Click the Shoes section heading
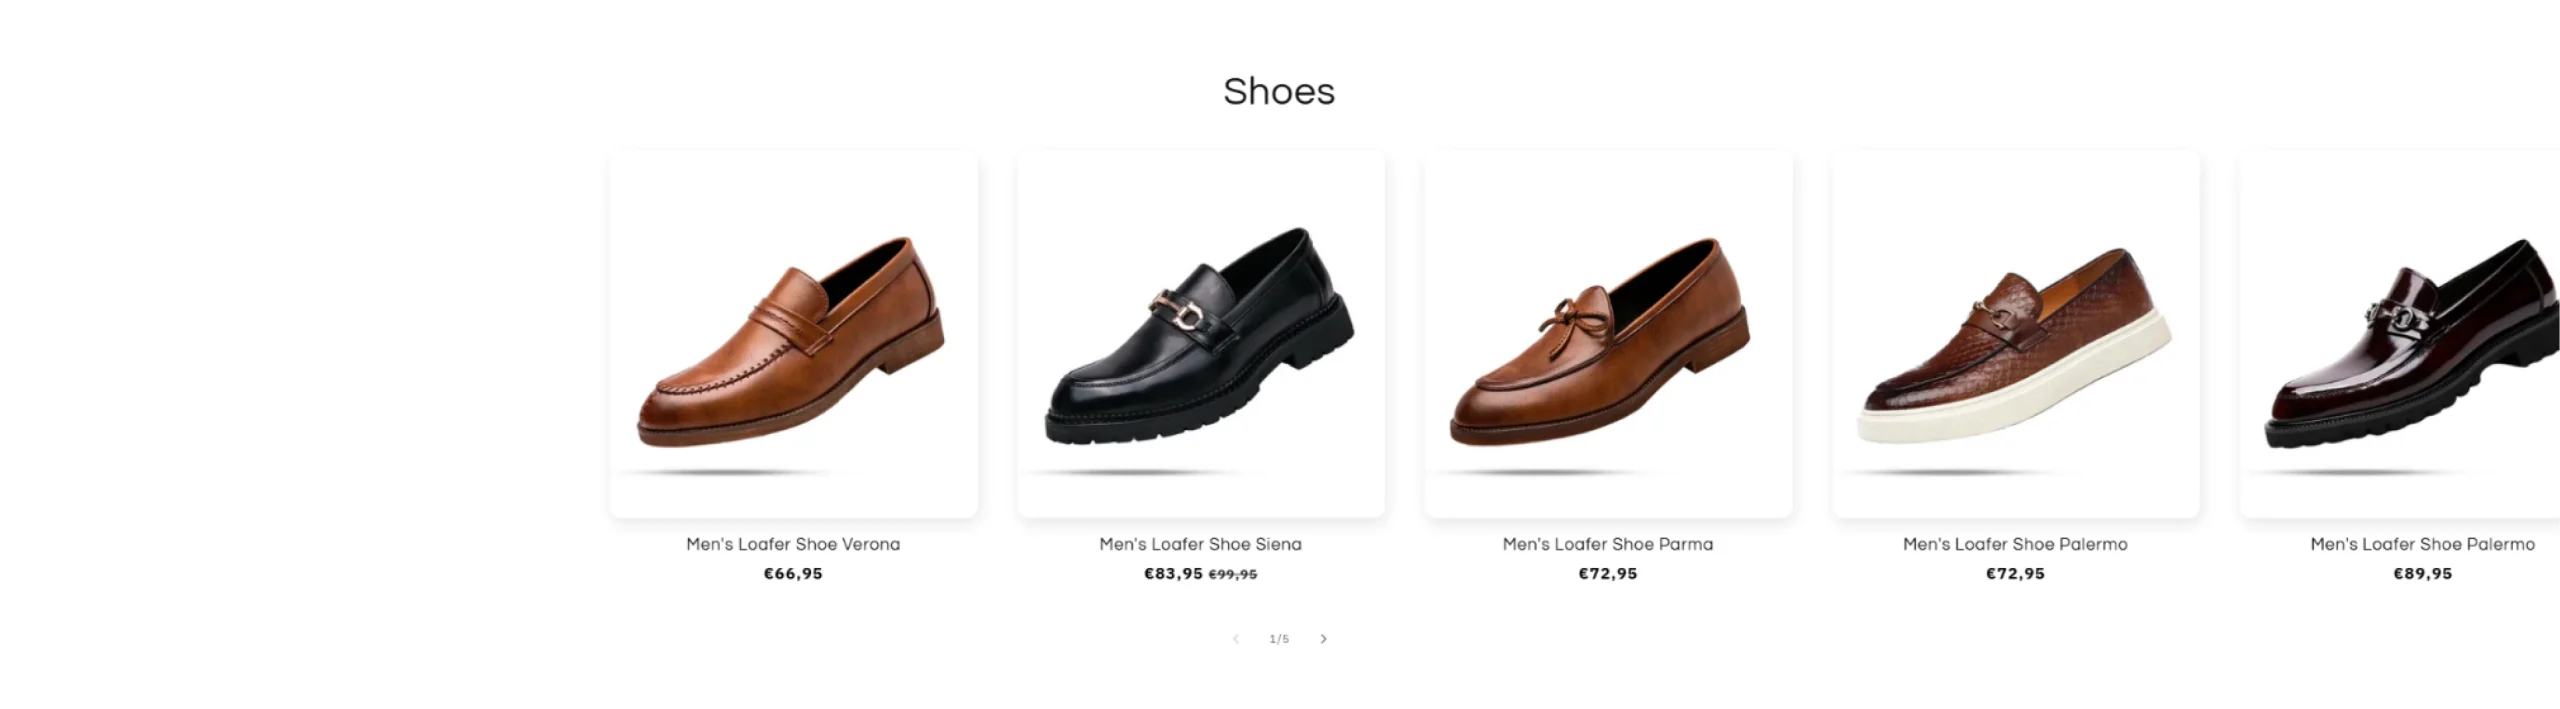2560x709 pixels. click(x=1279, y=91)
